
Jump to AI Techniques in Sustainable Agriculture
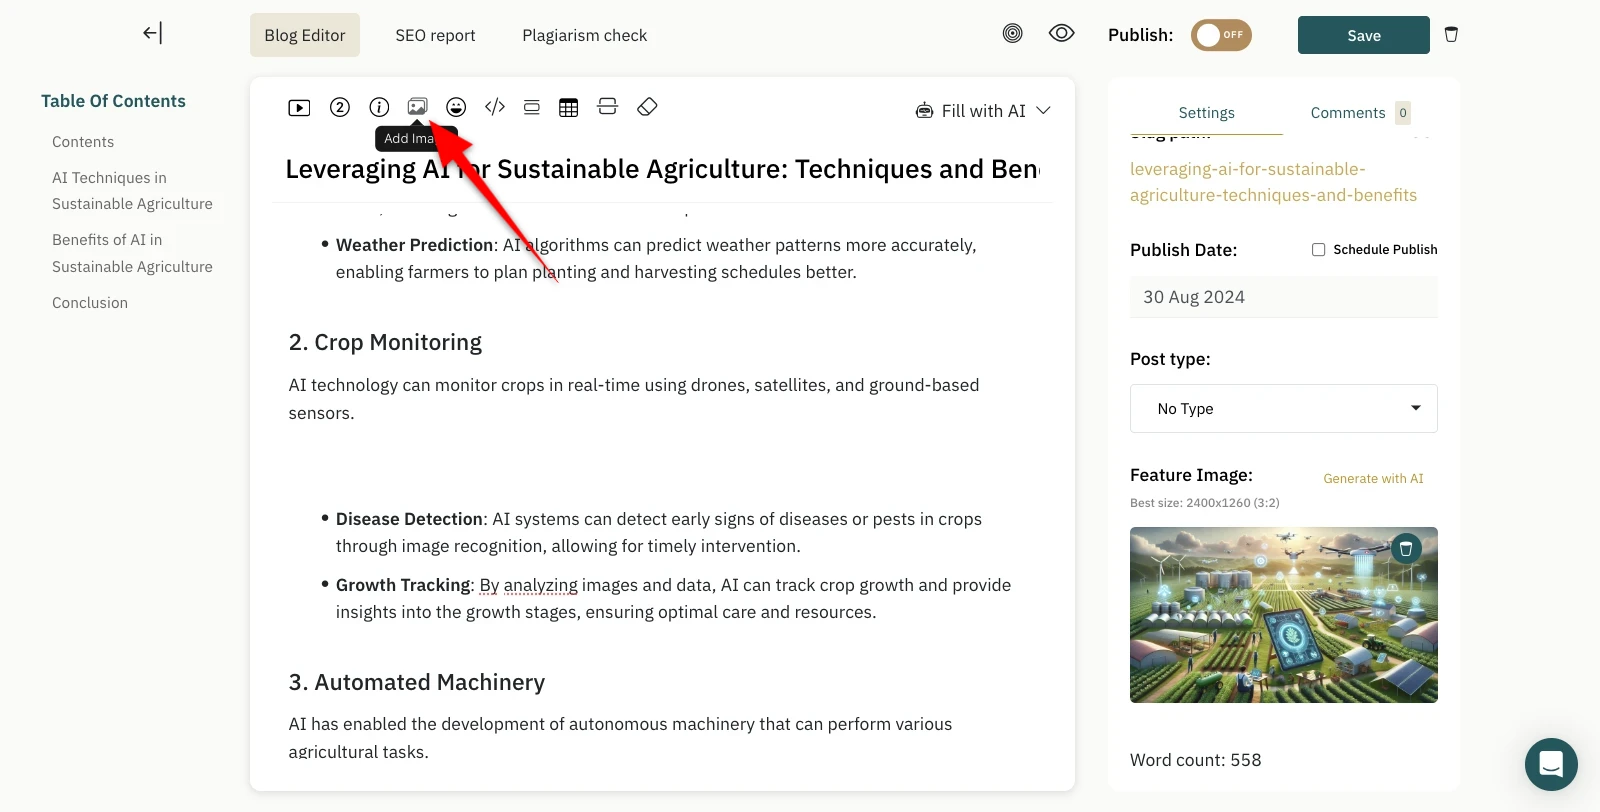(132, 191)
